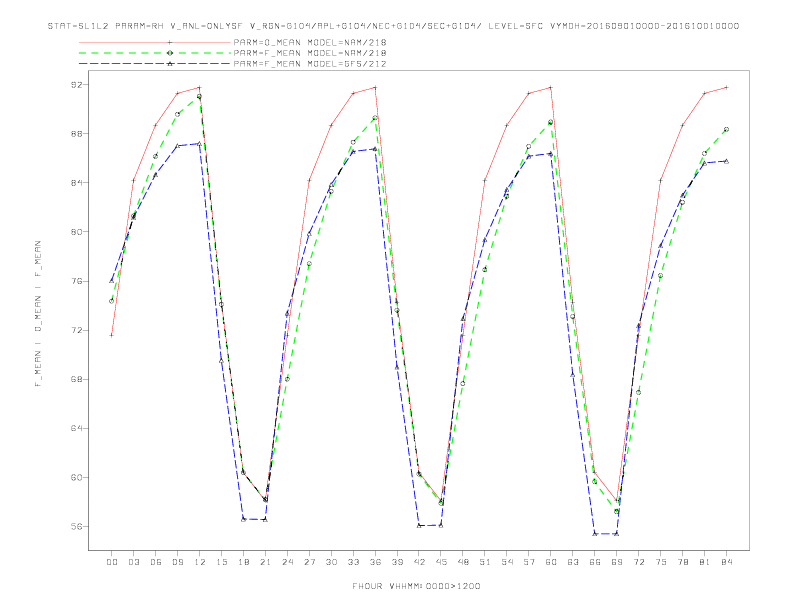Click the triangle marker on blue legend line
The image size is (792, 612).
click(170, 64)
